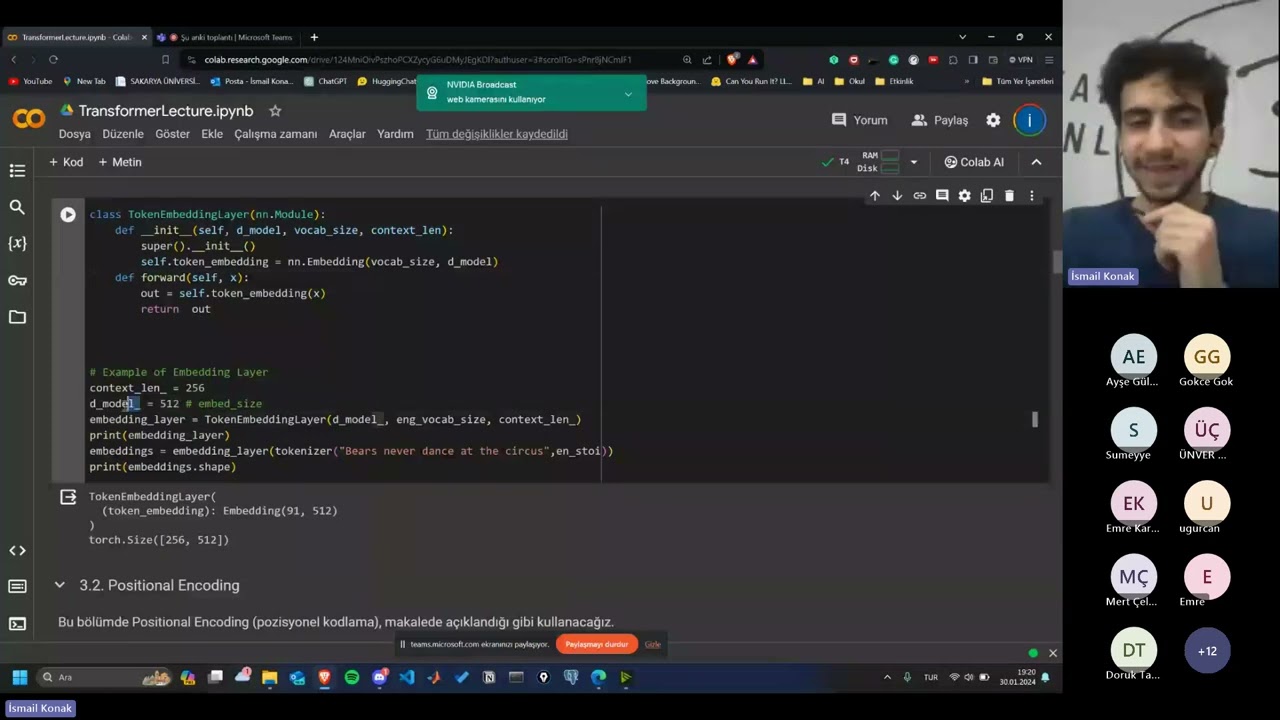
Task: Go to Colab home logo
Action: click(x=29, y=119)
